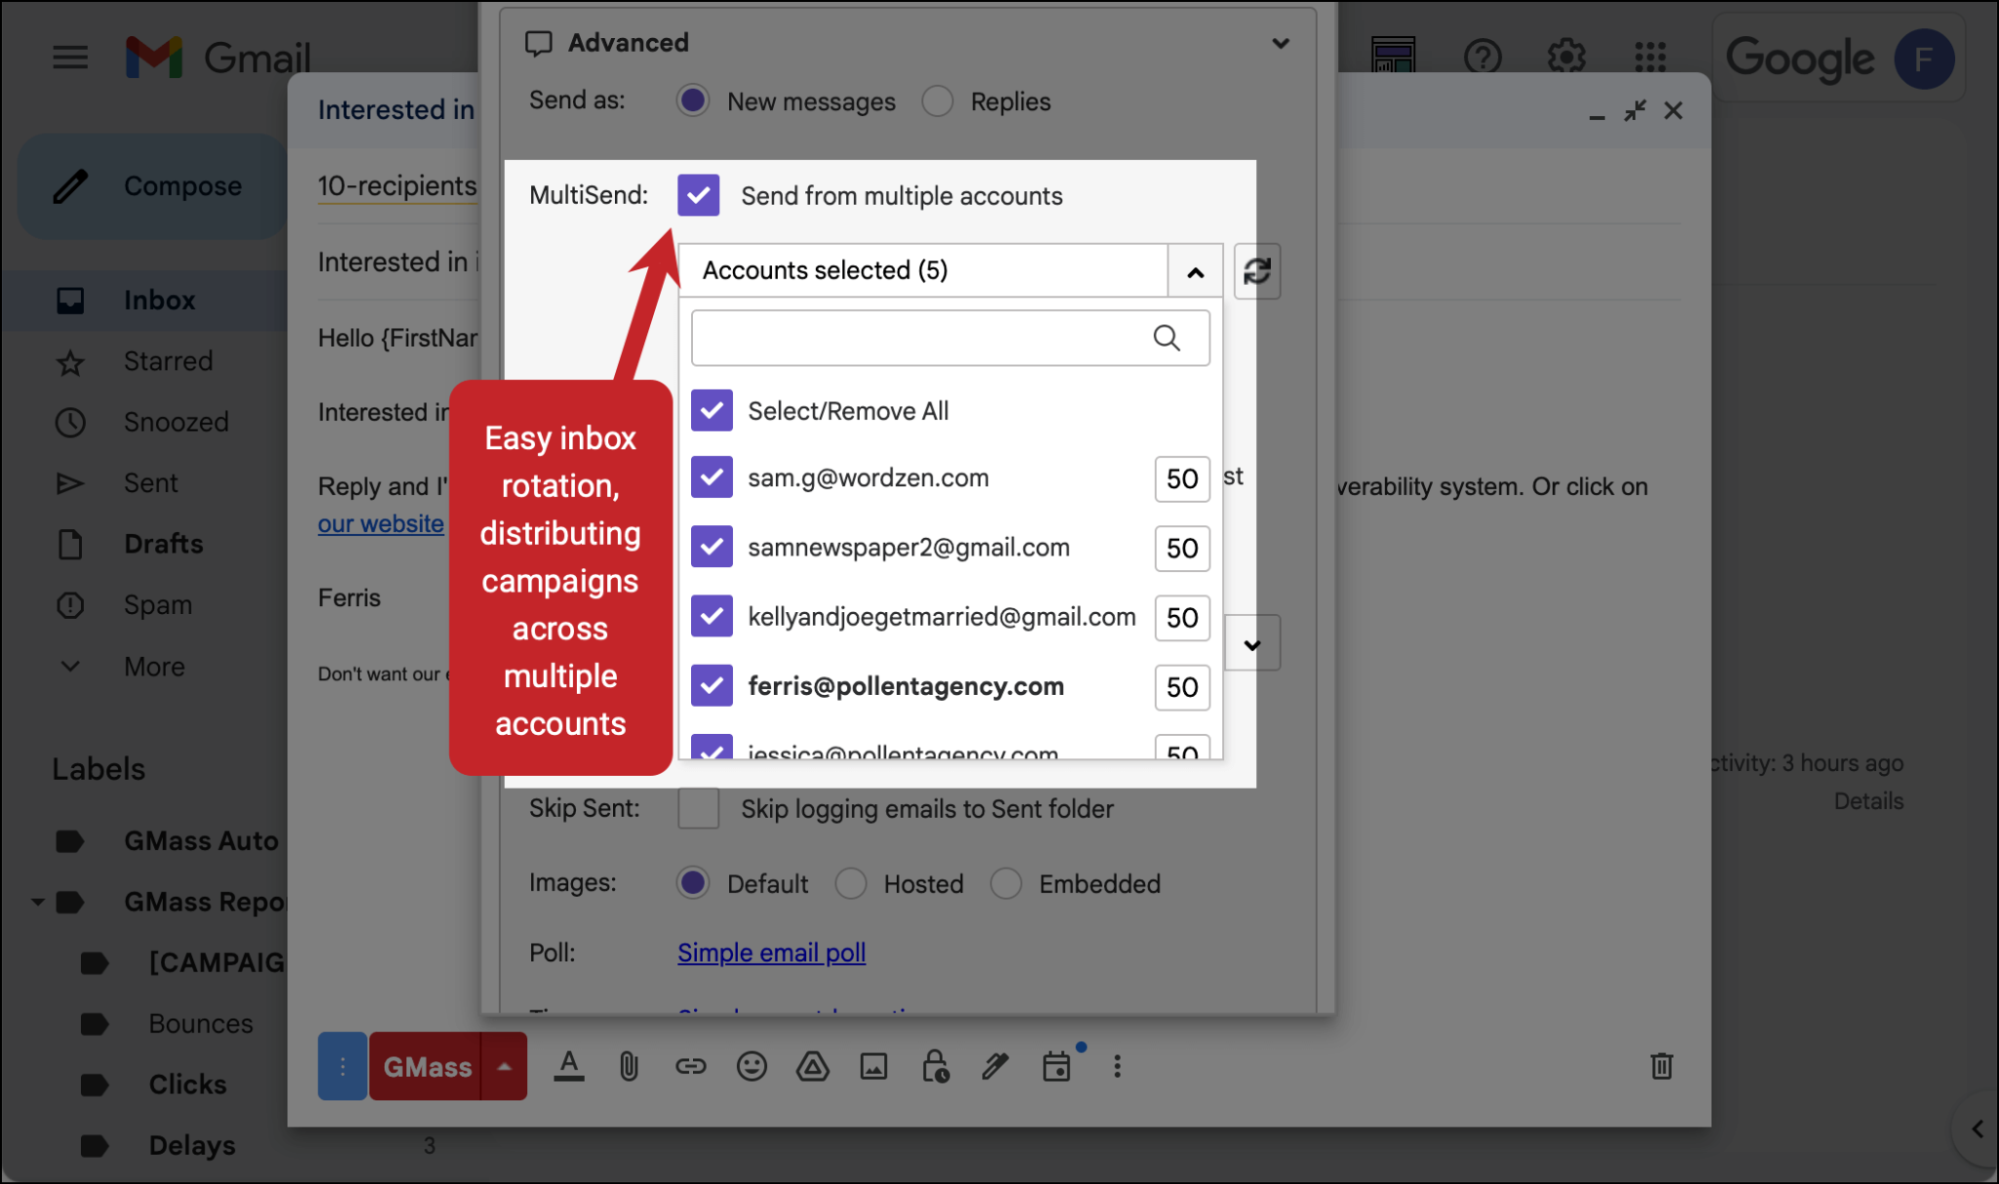Open the Sent folder

pos(150,483)
